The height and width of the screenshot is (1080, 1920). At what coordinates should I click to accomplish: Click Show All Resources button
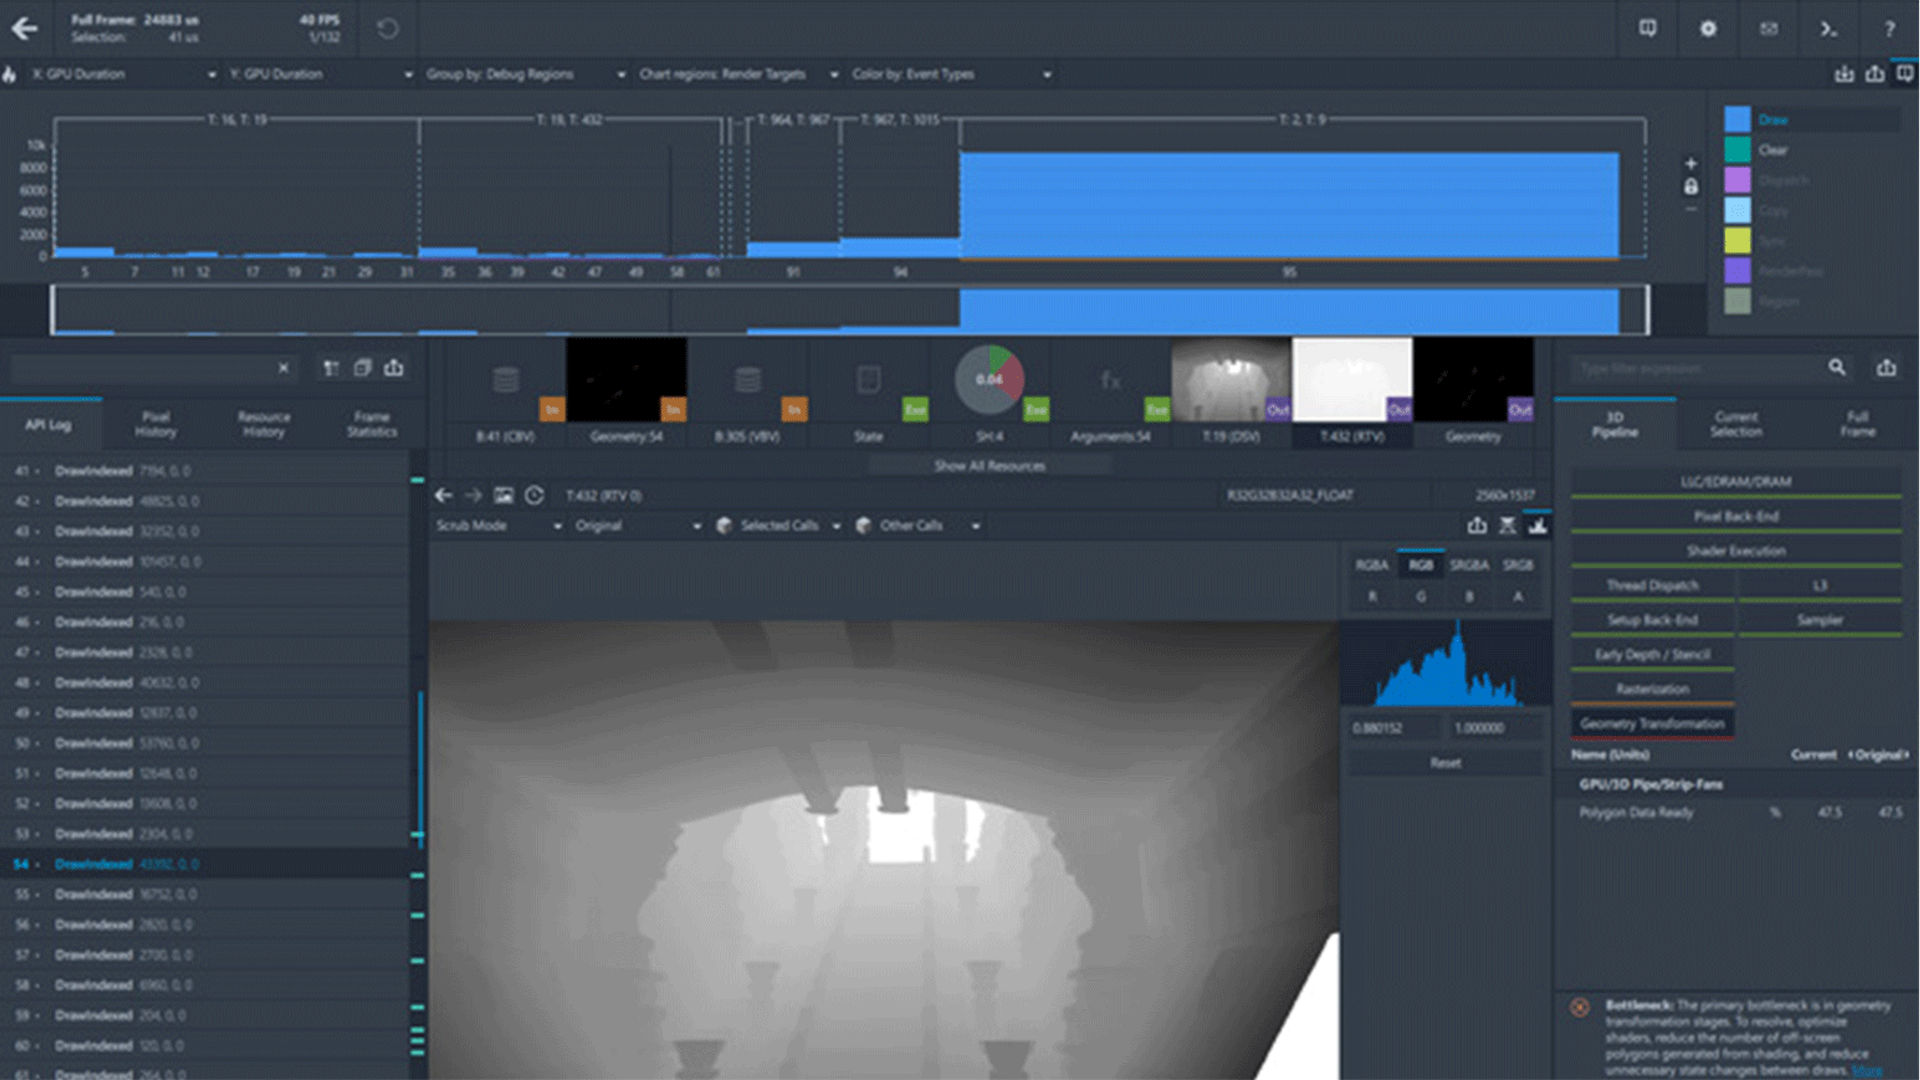click(989, 466)
